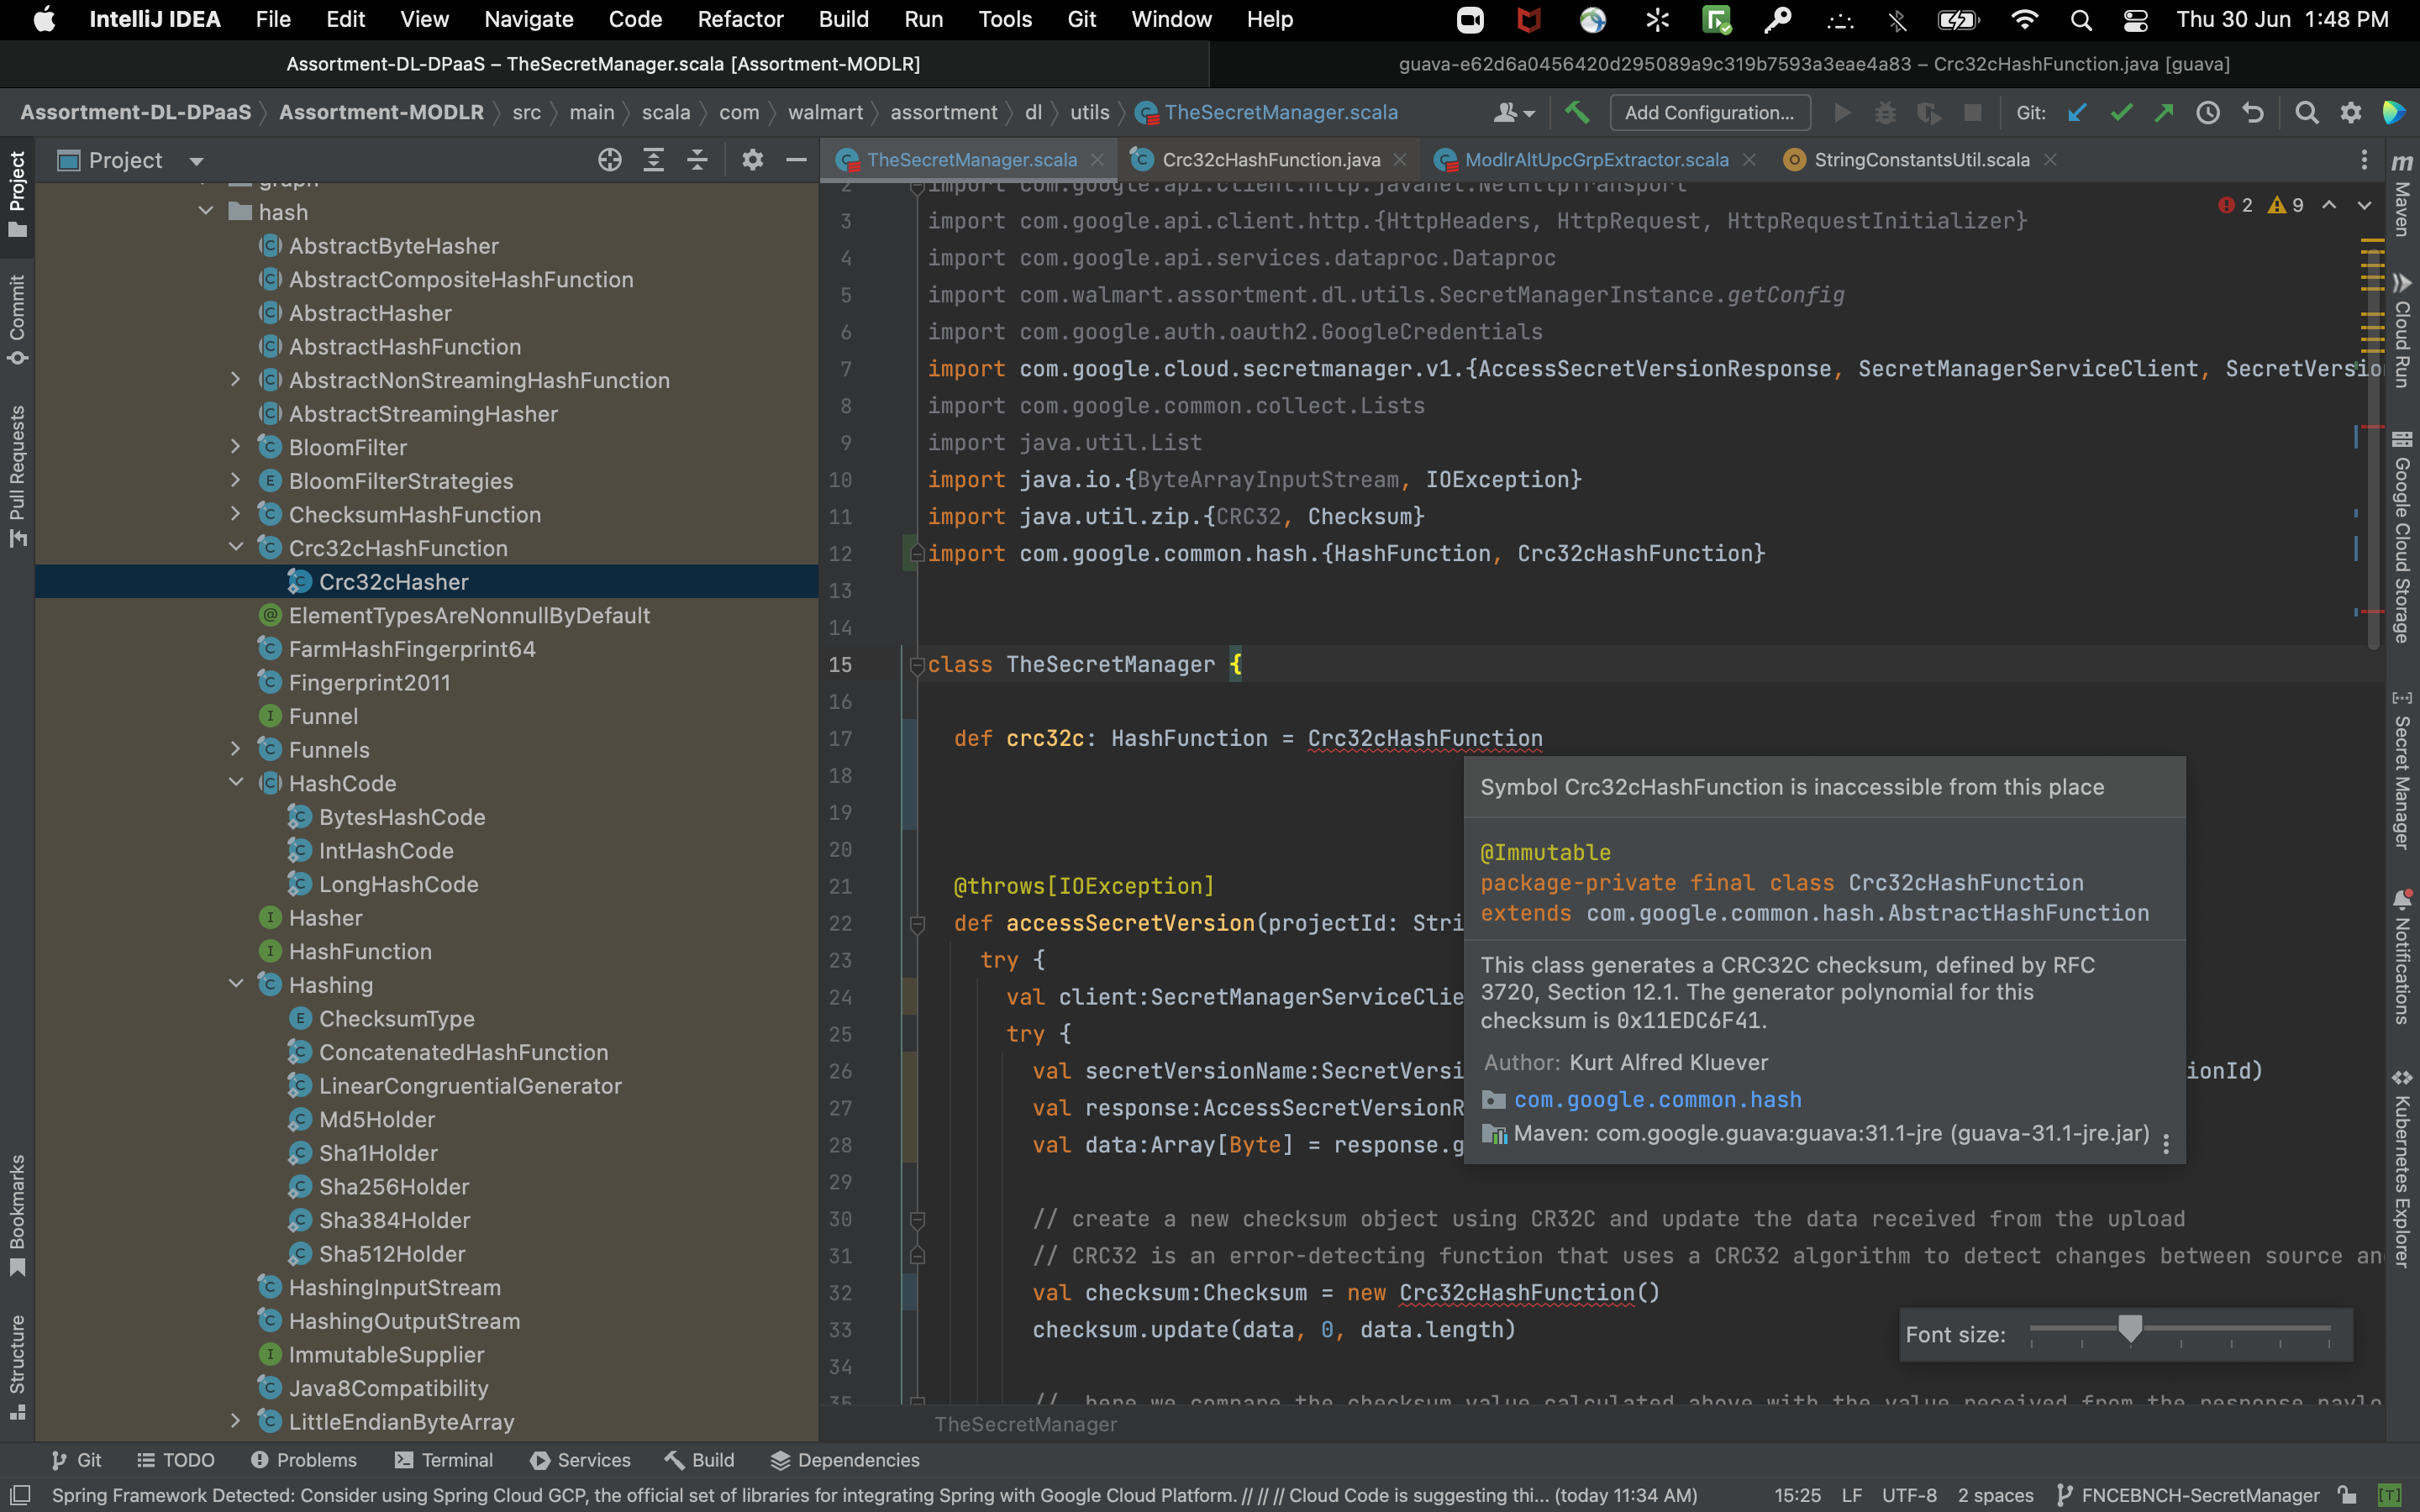The width and height of the screenshot is (2420, 1512).
Task: Click the com.google.common.hash package link
Action: pos(1657,1099)
